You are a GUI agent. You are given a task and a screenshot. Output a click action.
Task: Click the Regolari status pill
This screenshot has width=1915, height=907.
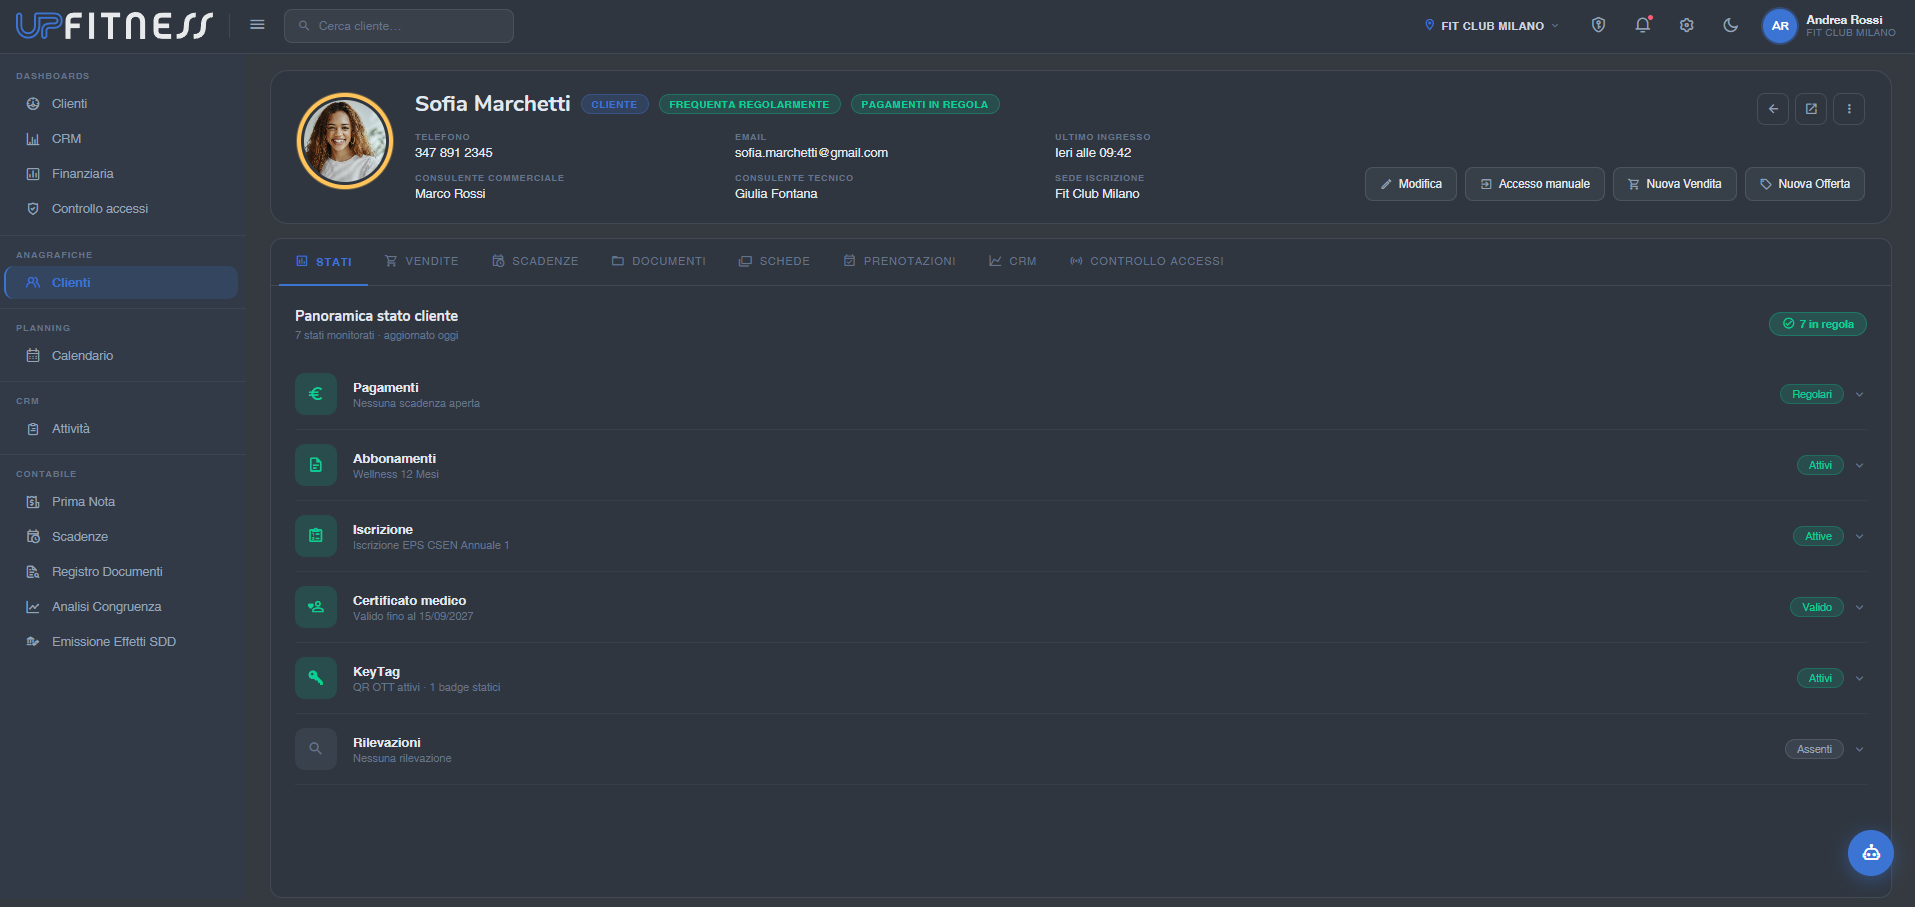pos(1811,395)
